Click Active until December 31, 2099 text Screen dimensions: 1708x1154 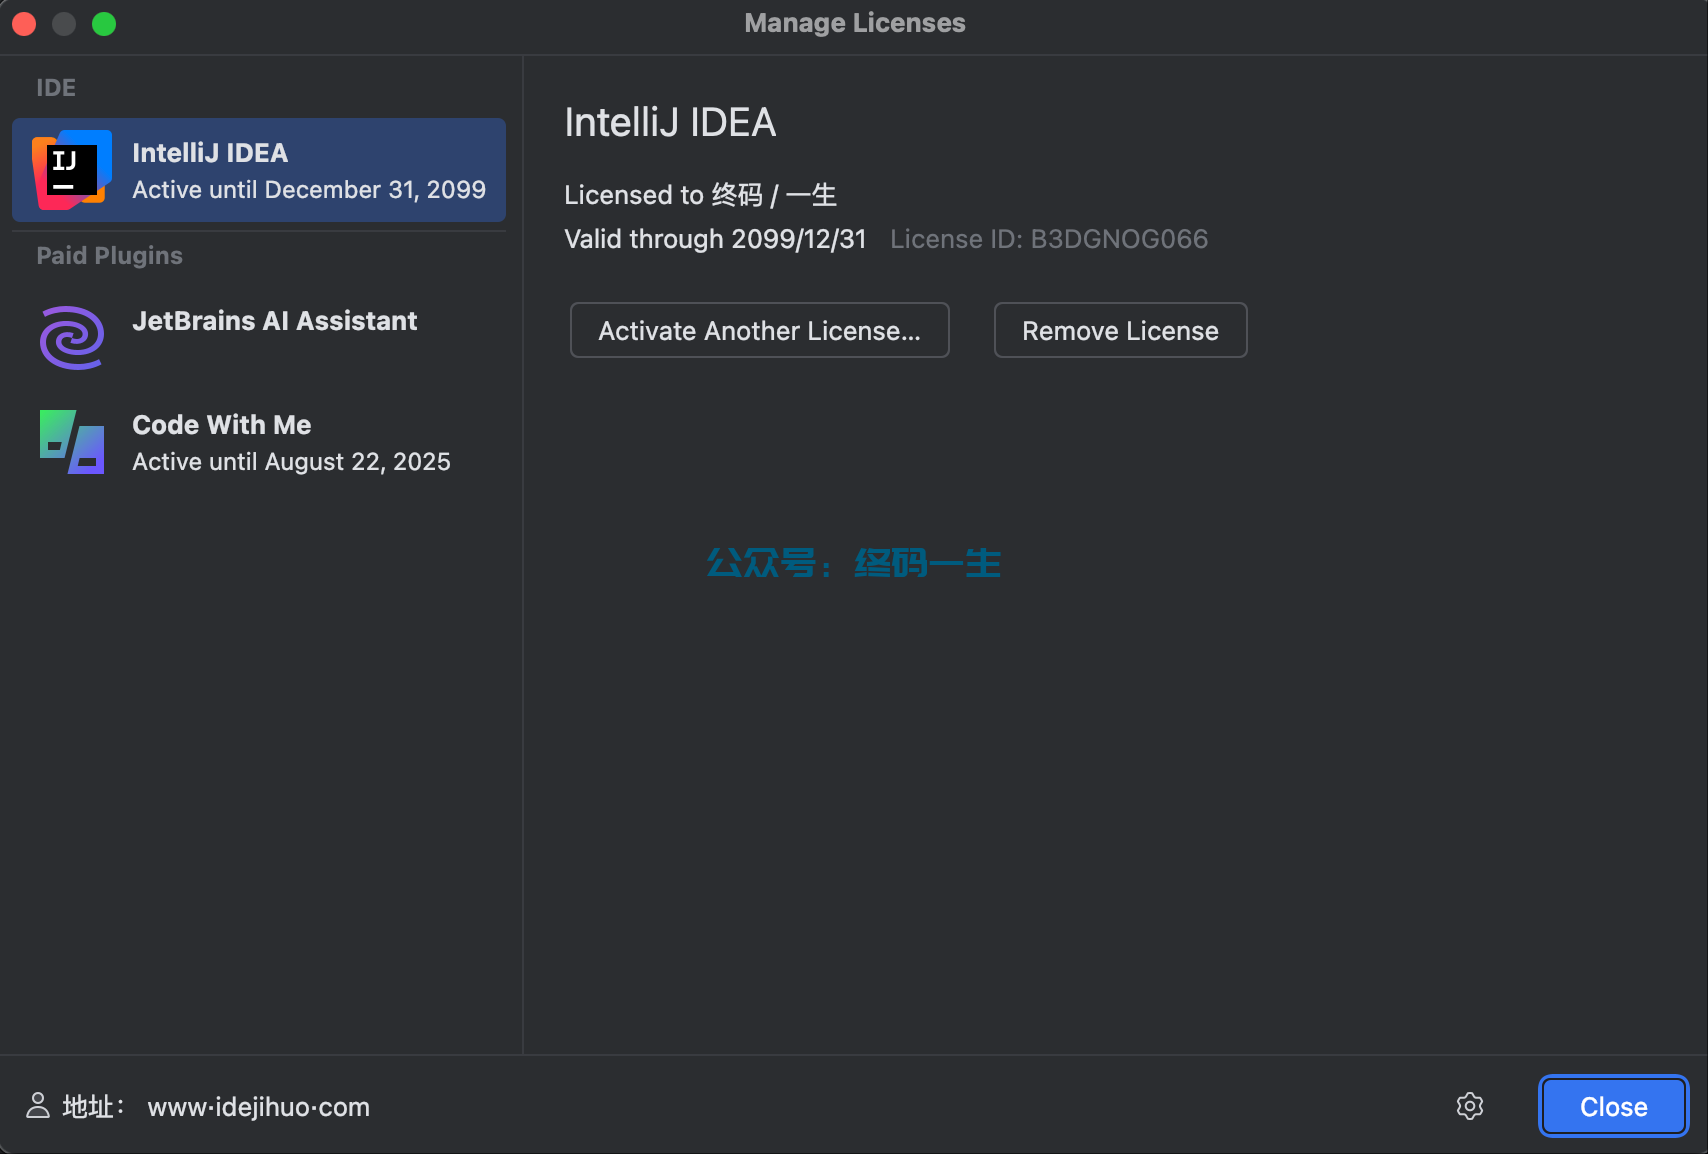(309, 190)
